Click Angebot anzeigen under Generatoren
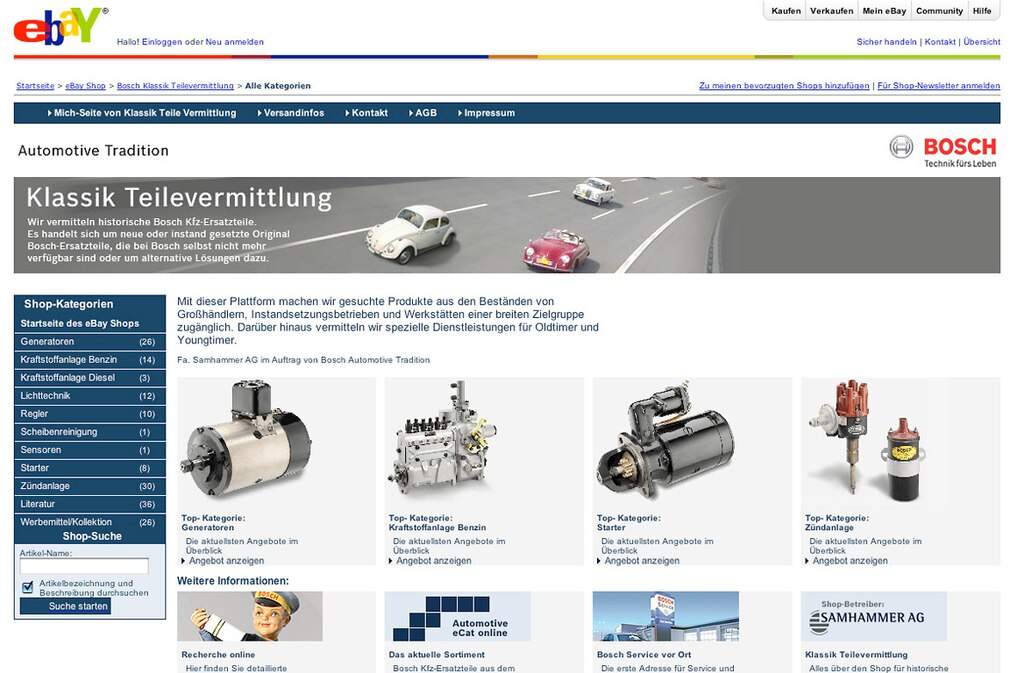The height and width of the screenshot is (673, 1010). pyautogui.click(x=226, y=561)
